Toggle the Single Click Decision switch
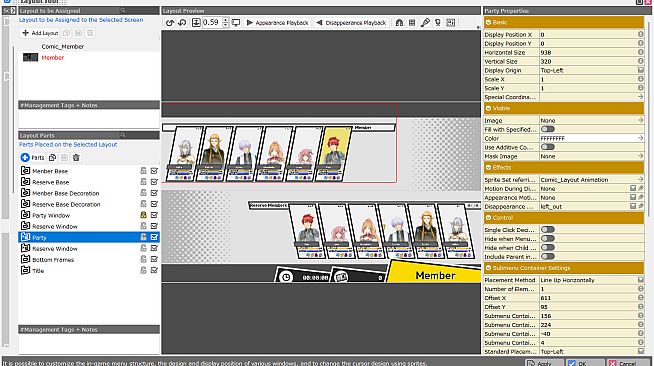This screenshot has width=654, height=366. pyautogui.click(x=548, y=230)
